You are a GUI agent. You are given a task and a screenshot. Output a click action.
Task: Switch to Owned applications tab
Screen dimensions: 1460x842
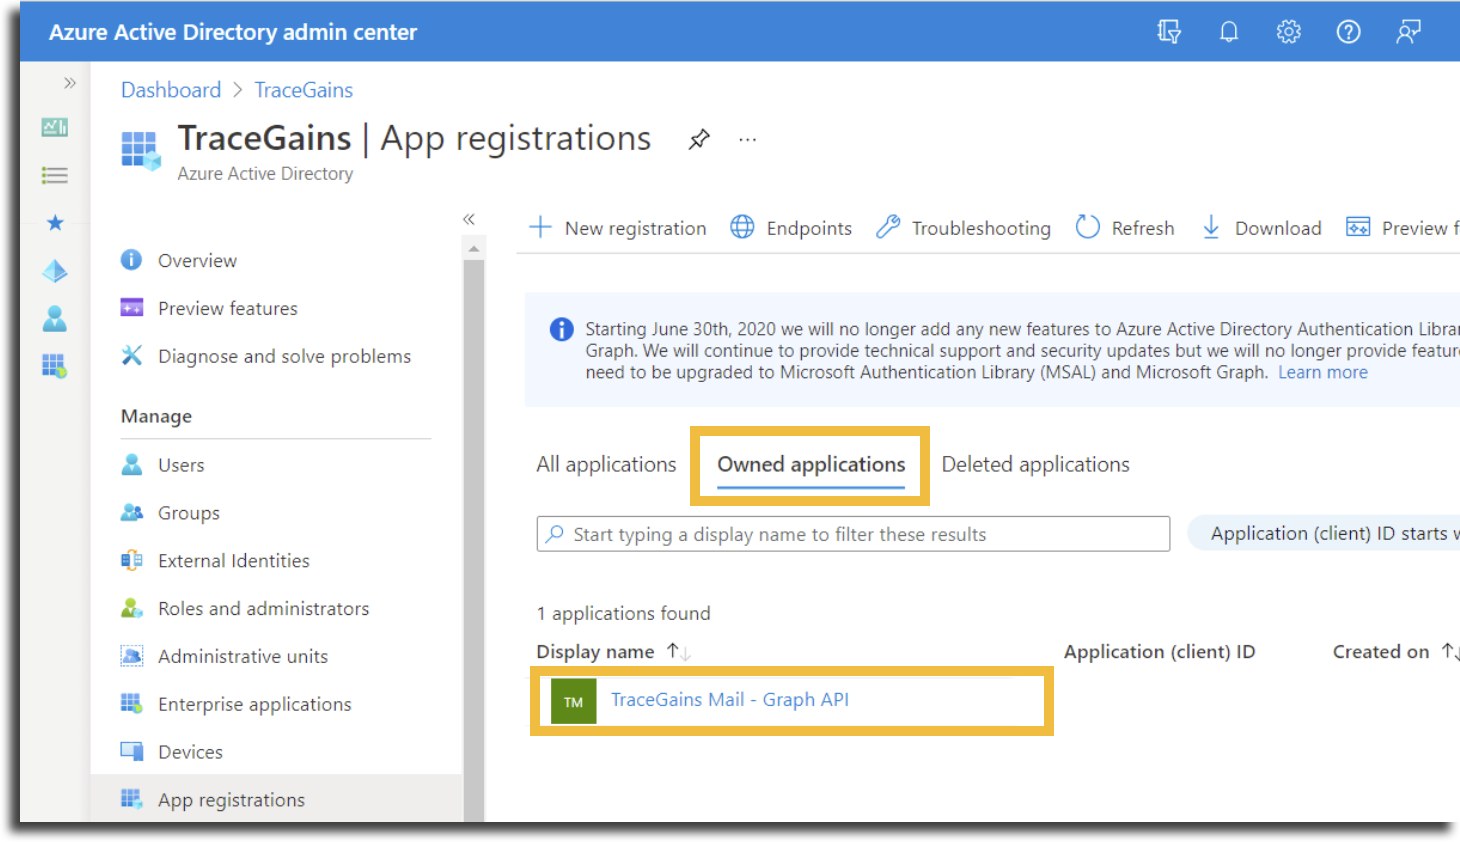click(x=811, y=465)
